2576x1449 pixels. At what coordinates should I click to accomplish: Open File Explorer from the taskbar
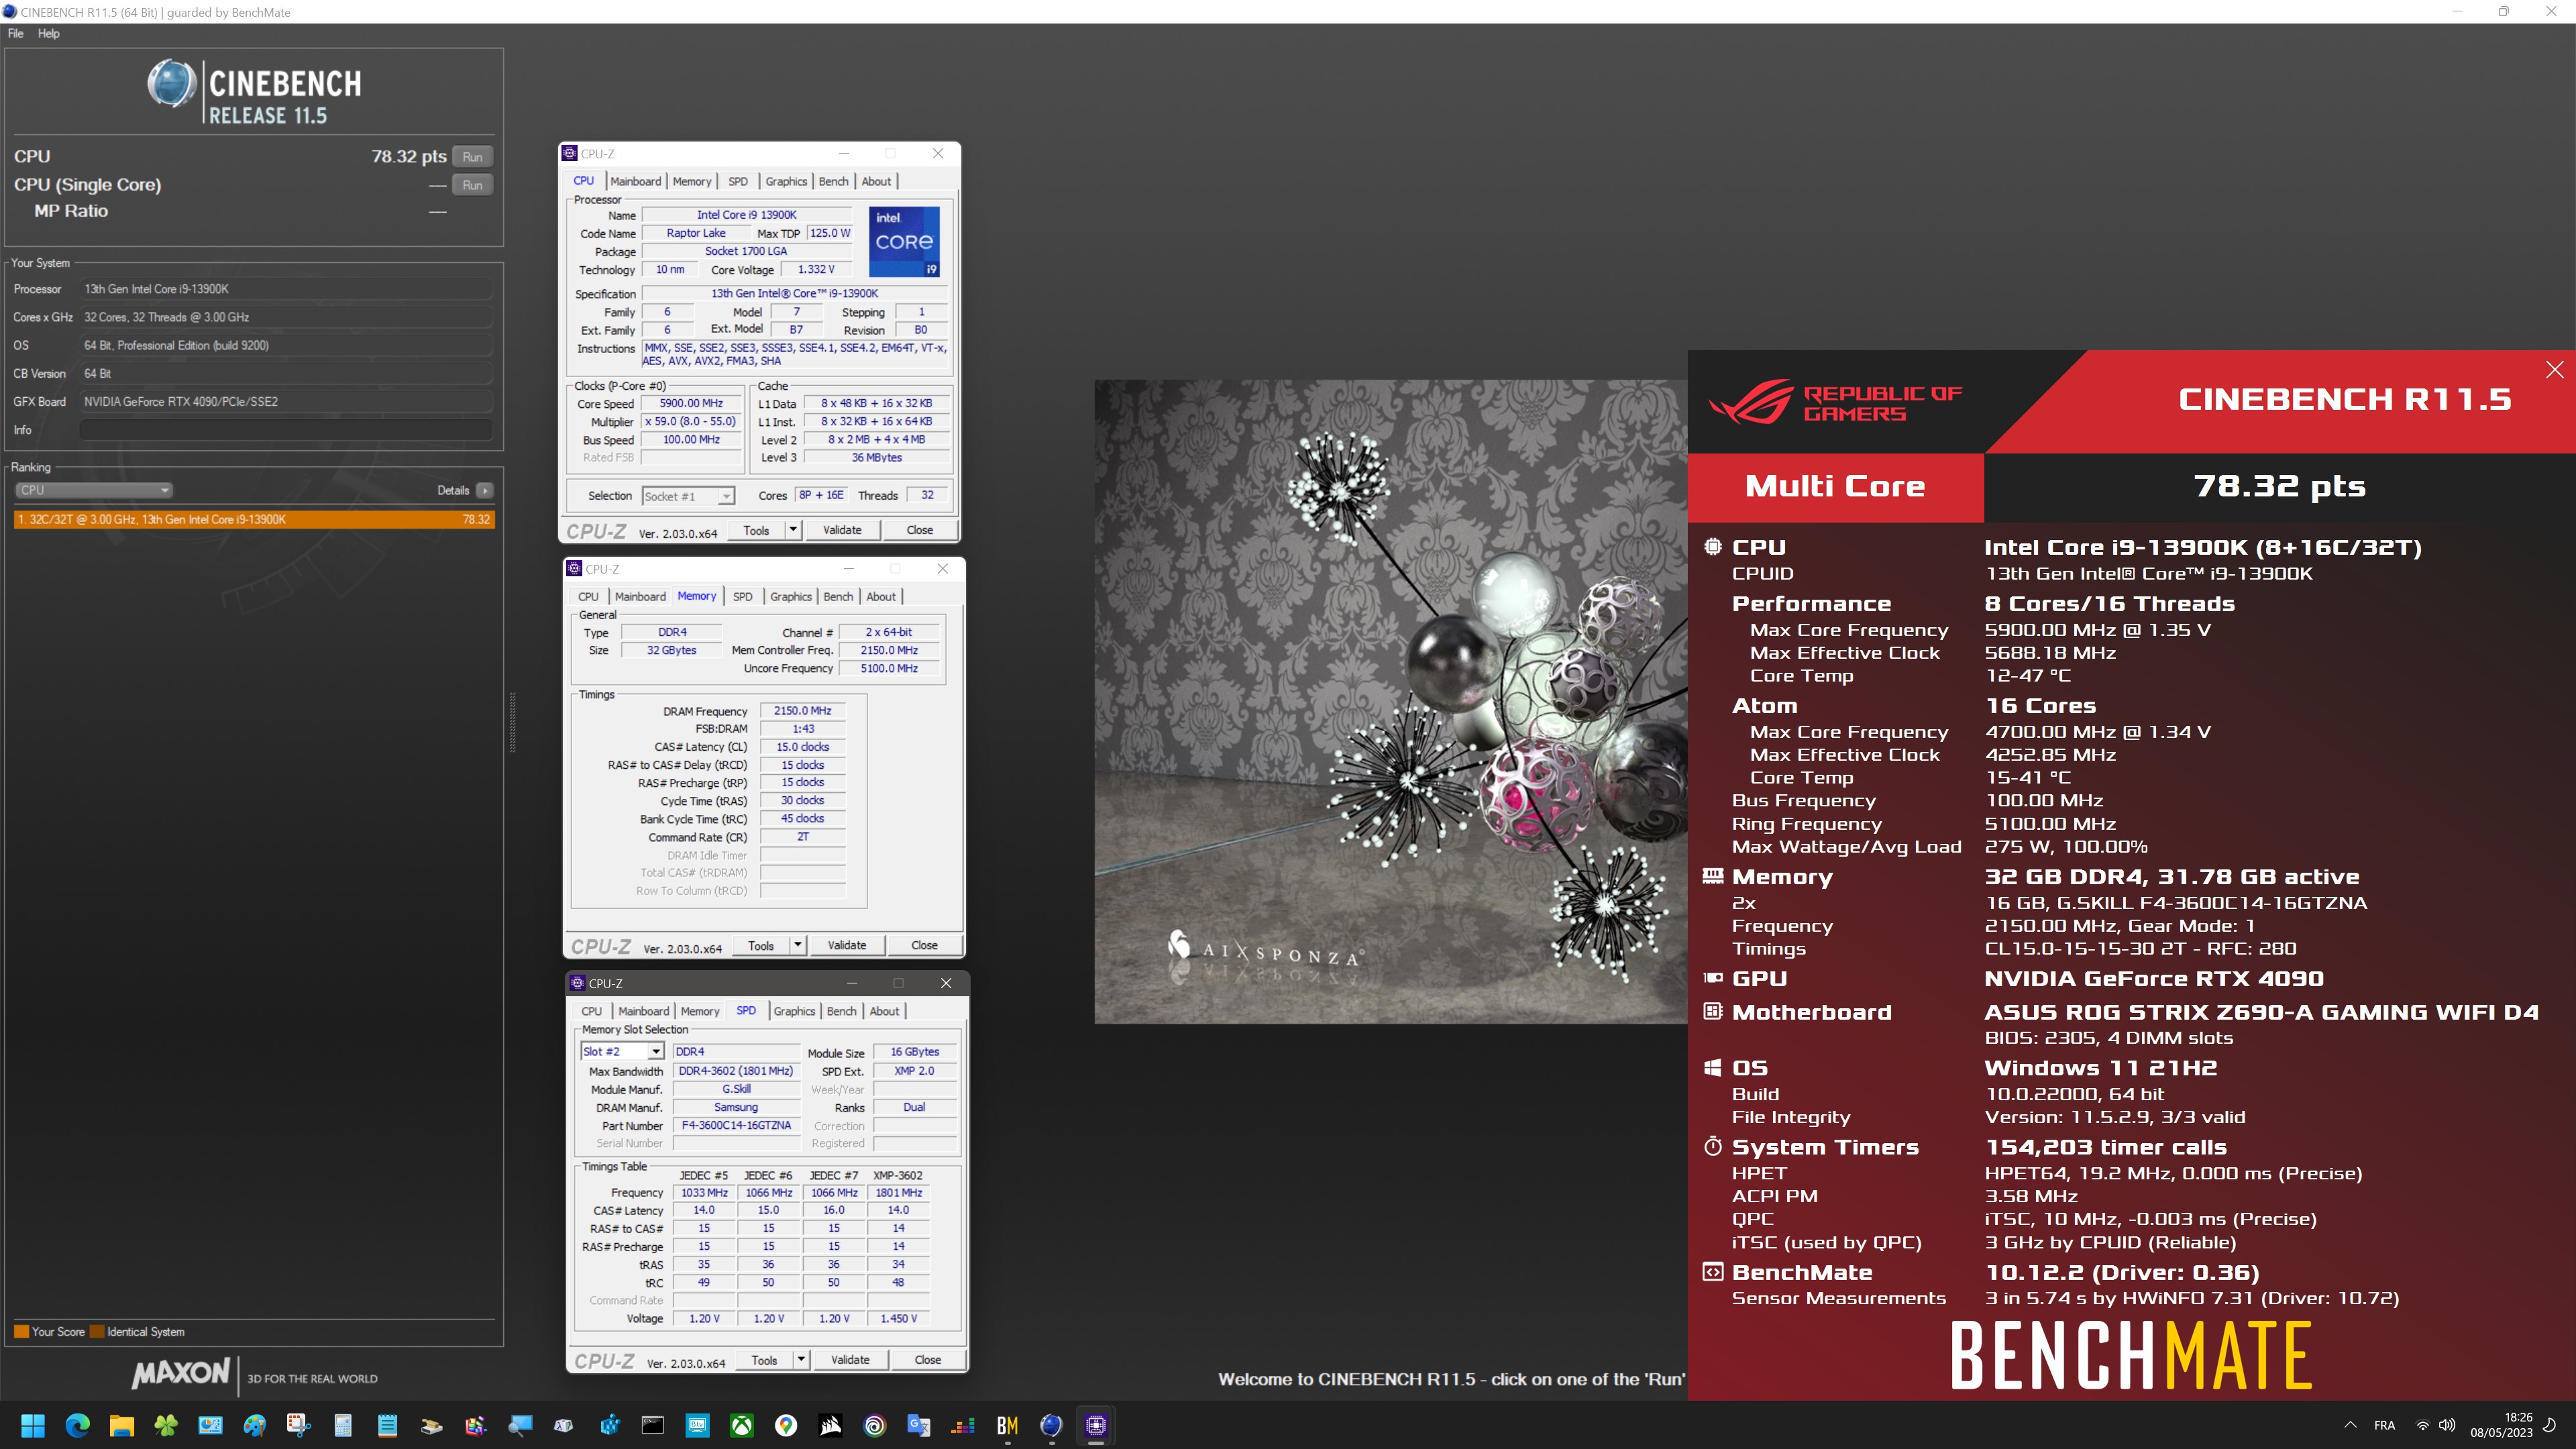pos(121,1425)
